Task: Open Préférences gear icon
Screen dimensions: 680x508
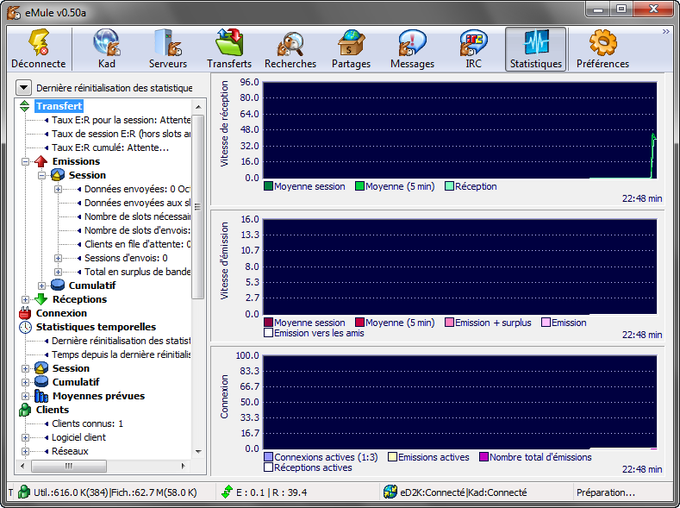Action: [603, 43]
